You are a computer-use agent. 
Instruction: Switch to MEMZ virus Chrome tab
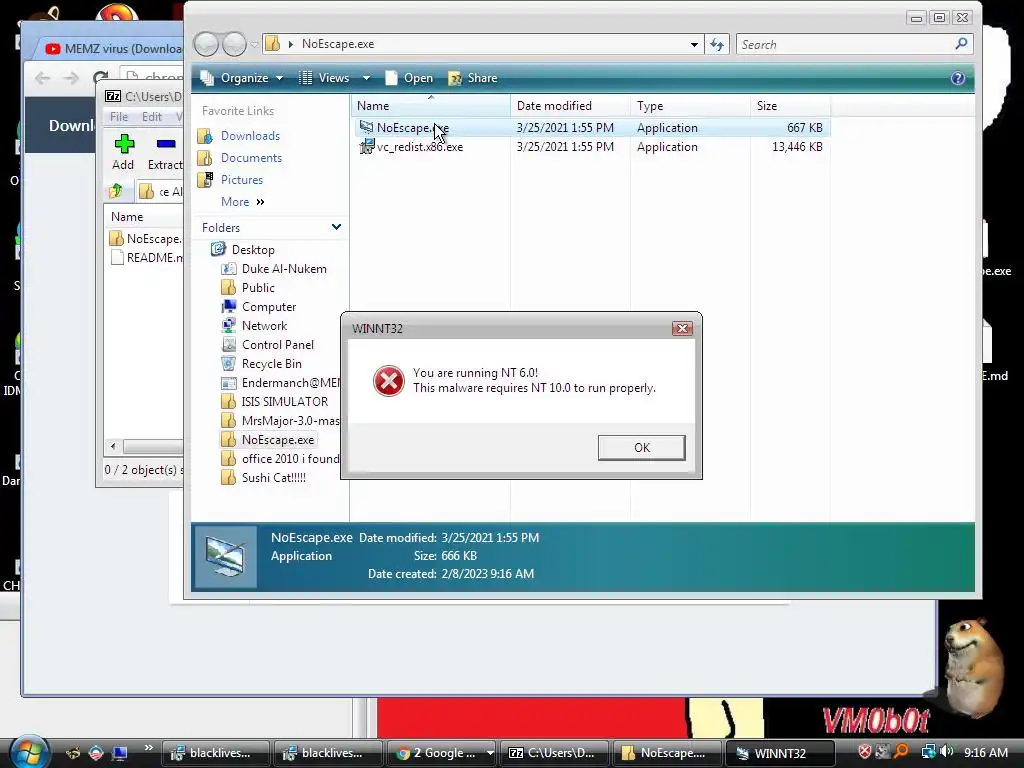[x=114, y=48]
